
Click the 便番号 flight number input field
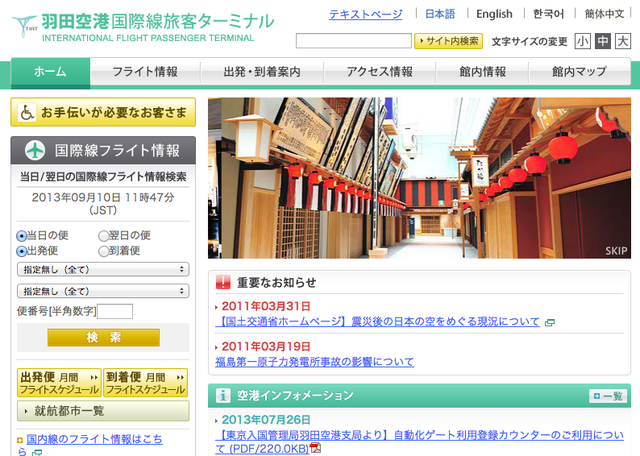pyautogui.click(x=115, y=311)
